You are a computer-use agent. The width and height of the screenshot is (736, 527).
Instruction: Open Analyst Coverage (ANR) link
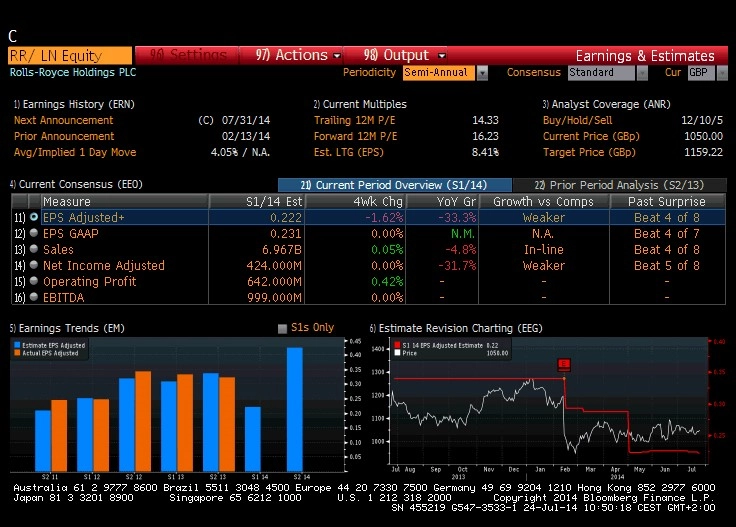coord(606,104)
